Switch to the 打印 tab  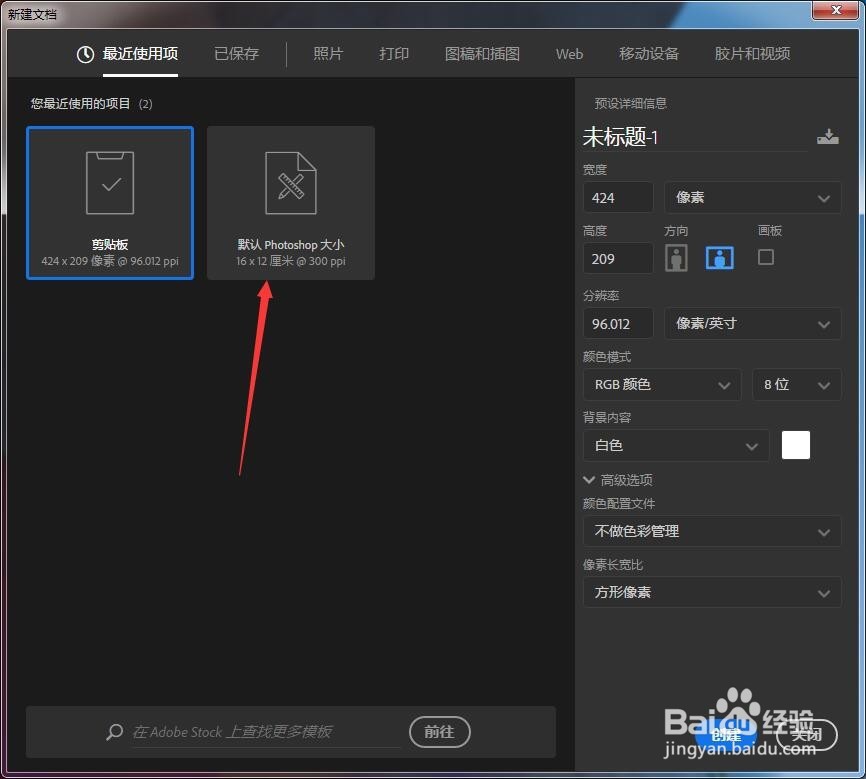394,54
